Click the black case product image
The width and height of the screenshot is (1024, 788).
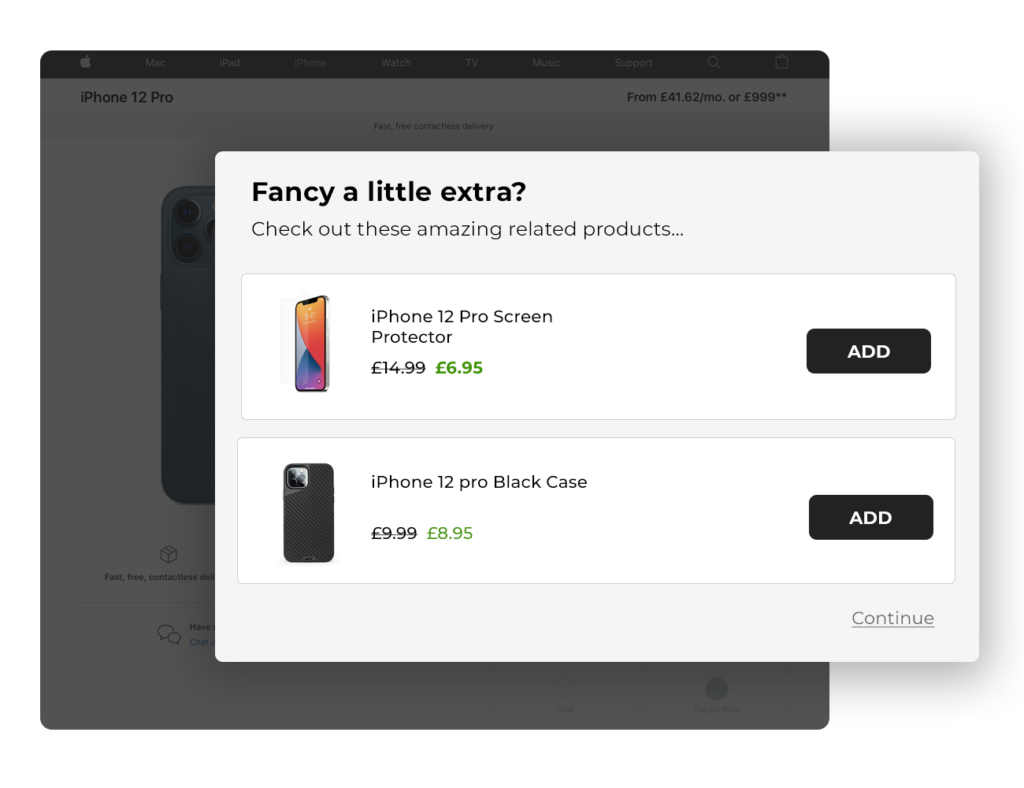point(308,512)
